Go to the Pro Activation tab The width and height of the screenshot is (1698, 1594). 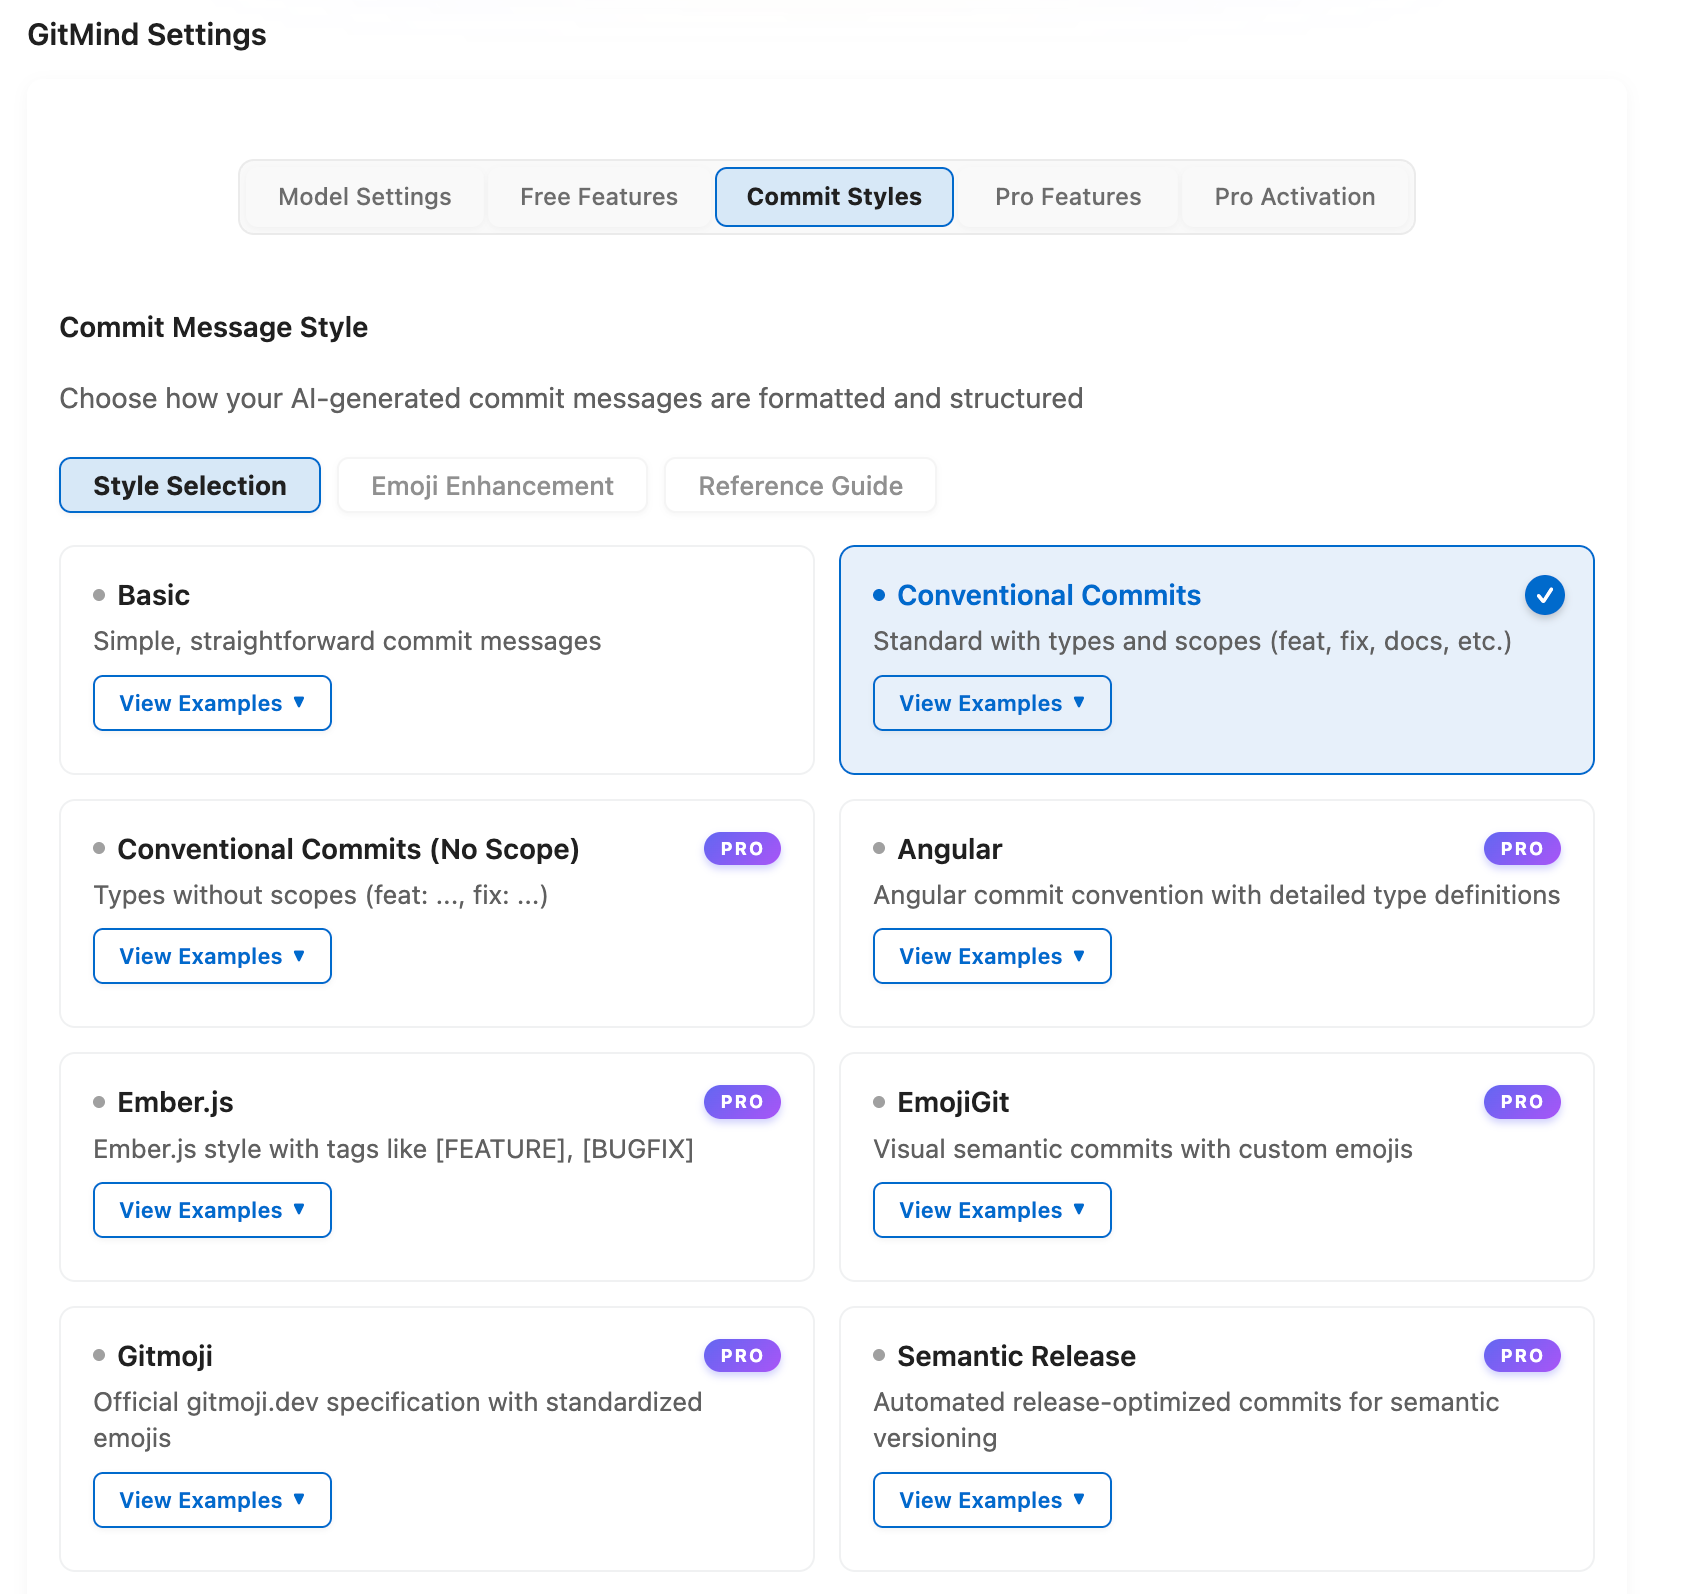coord(1295,197)
